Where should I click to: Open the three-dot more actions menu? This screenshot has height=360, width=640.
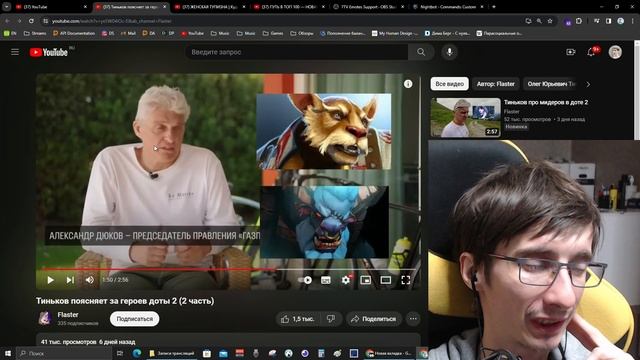click(x=413, y=319)
